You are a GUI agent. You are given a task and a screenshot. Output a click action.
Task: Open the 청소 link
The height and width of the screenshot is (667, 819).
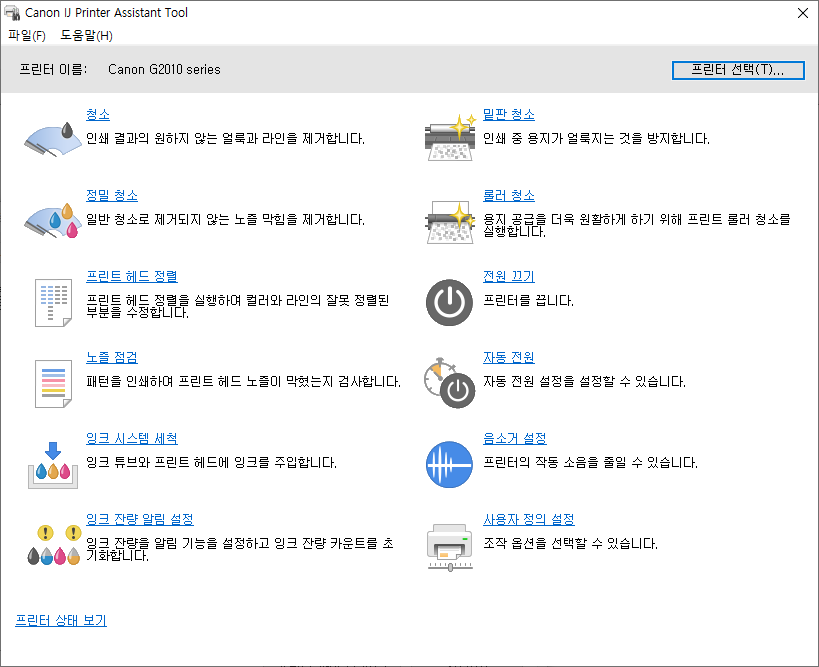(x=98, y=114)
